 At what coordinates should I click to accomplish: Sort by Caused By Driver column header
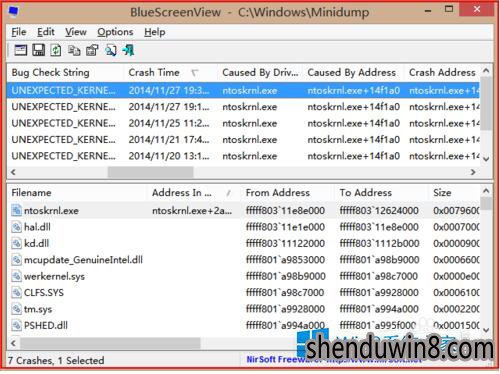click(260, 72)
